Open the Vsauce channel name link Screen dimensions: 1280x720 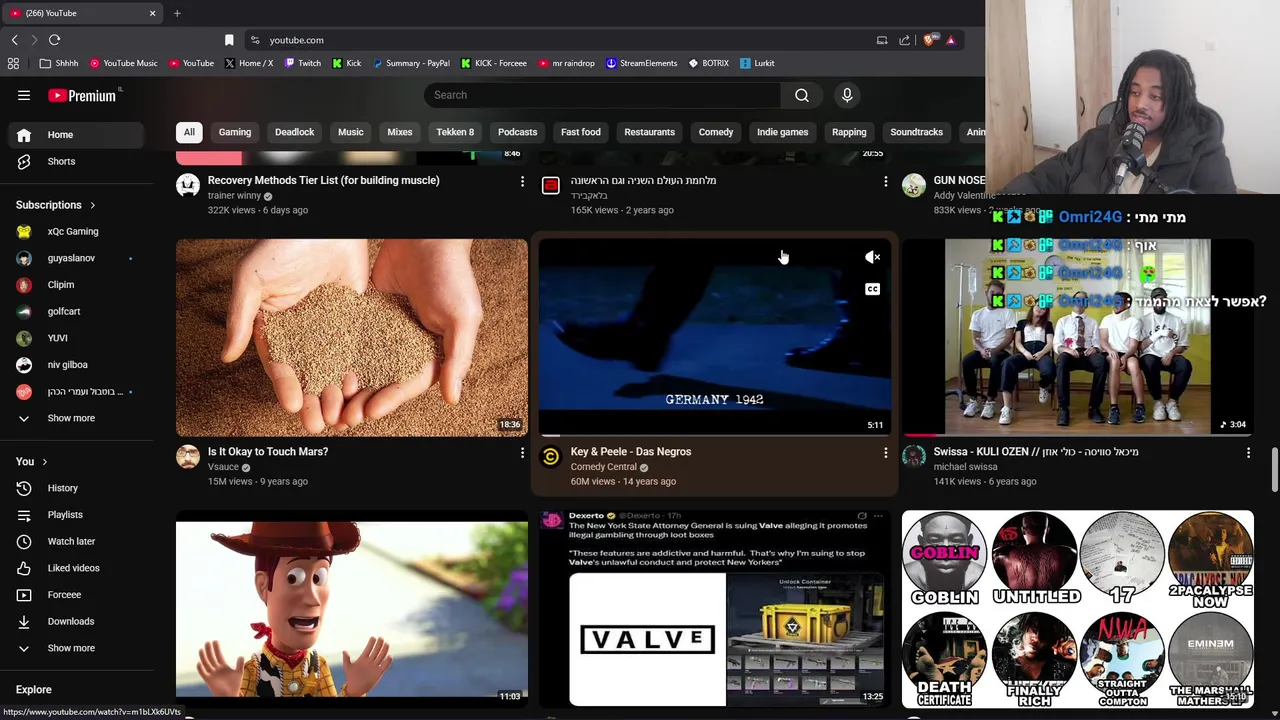[223, 467]
